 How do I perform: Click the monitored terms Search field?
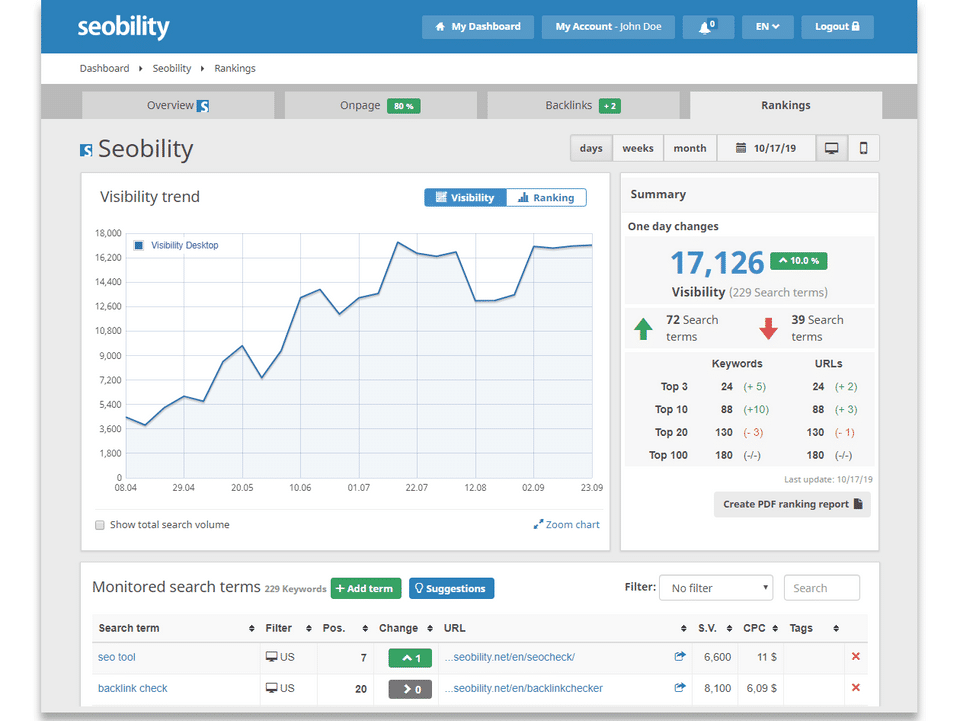822,588
